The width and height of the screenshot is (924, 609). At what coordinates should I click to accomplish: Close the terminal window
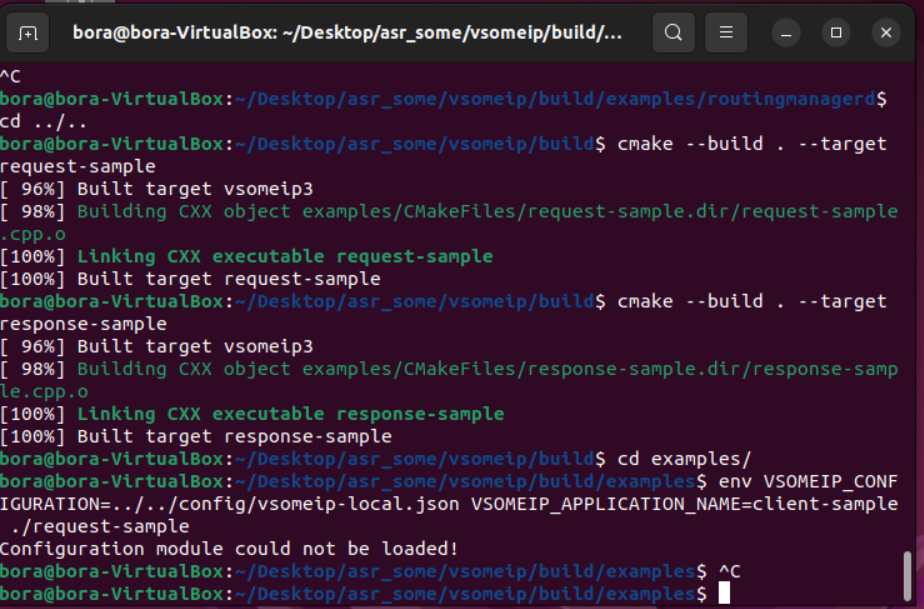click(886, 33)
